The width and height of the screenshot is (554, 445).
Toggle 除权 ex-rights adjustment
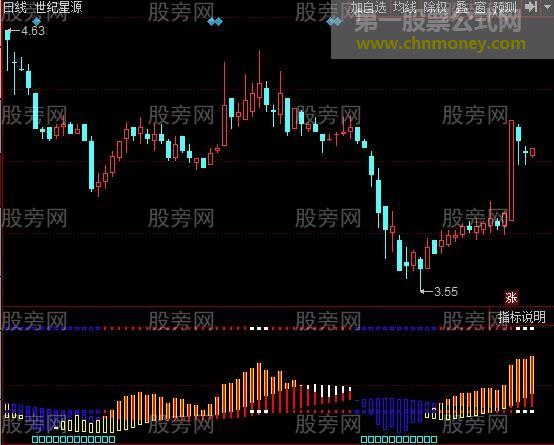(435, 7)
